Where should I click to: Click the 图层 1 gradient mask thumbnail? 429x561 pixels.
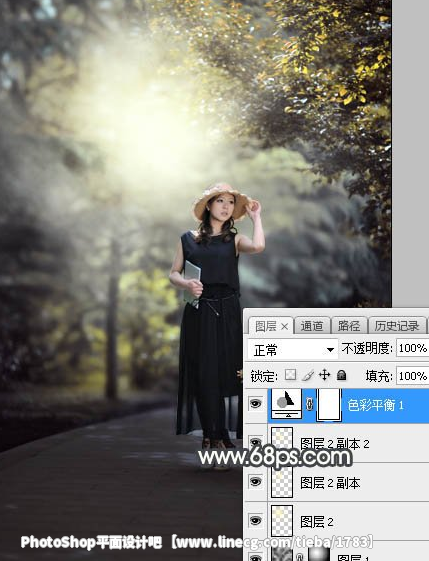point(319,553)
